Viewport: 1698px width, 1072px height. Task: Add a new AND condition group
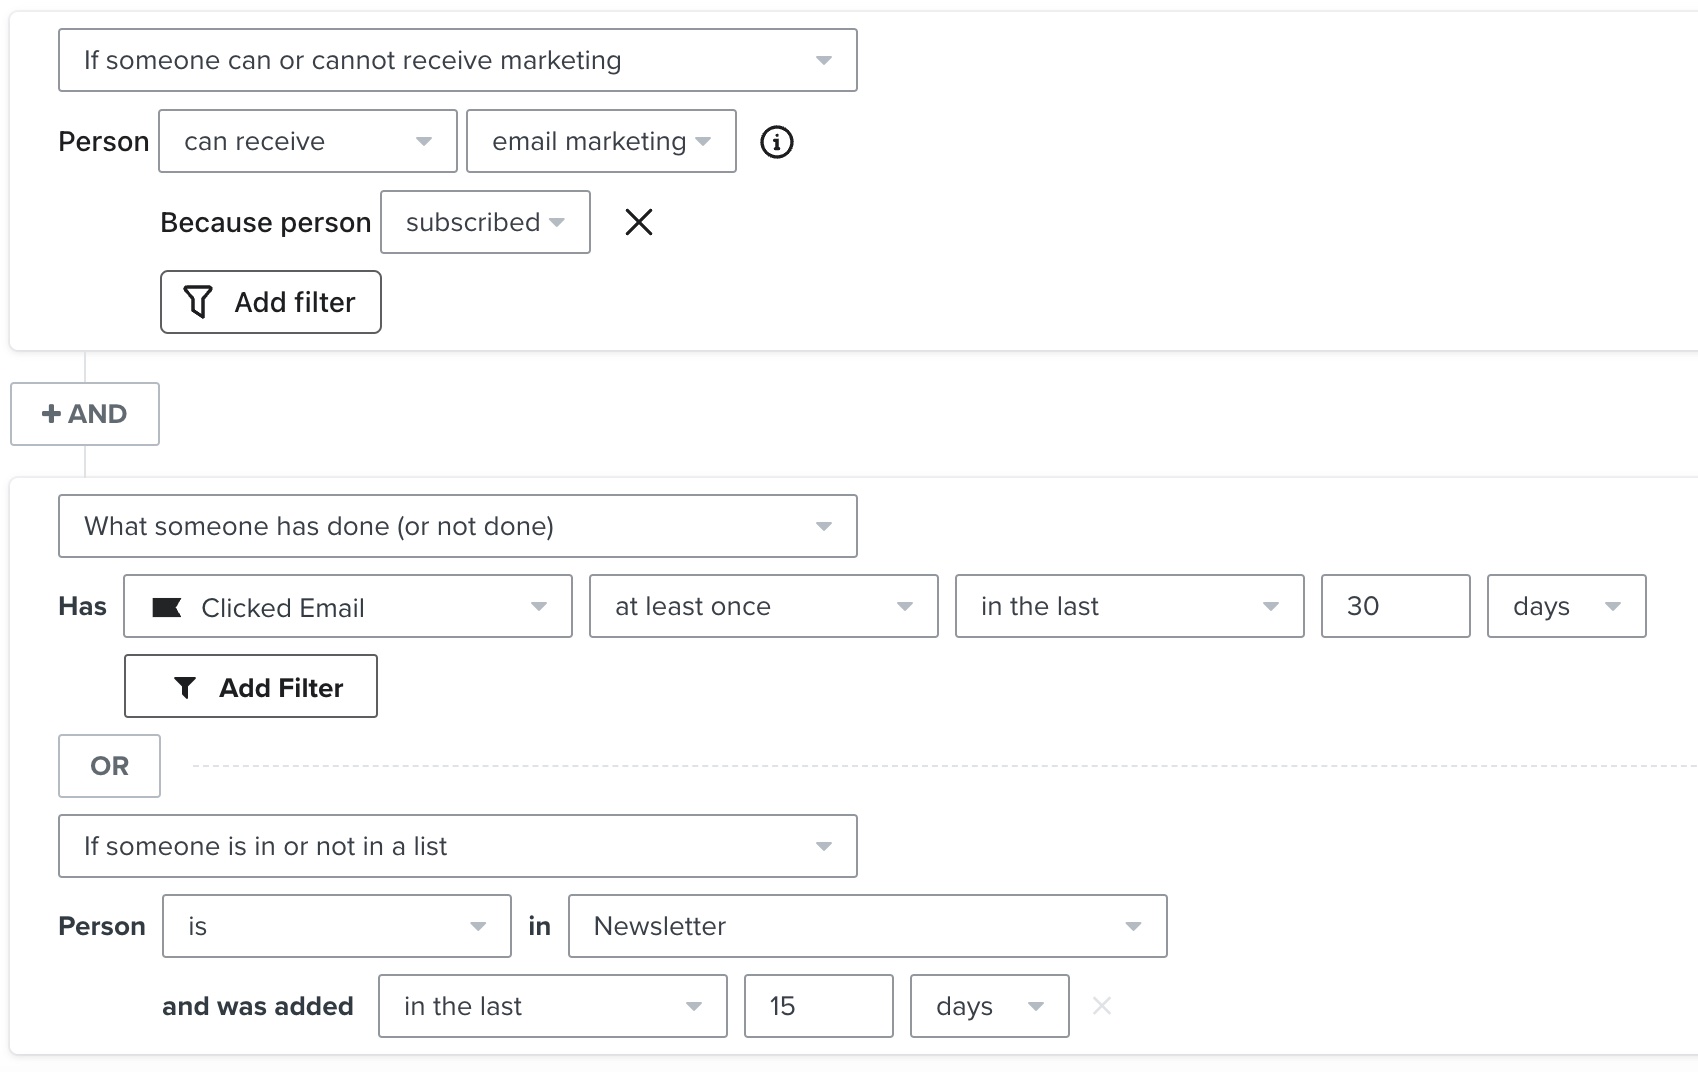85,414
